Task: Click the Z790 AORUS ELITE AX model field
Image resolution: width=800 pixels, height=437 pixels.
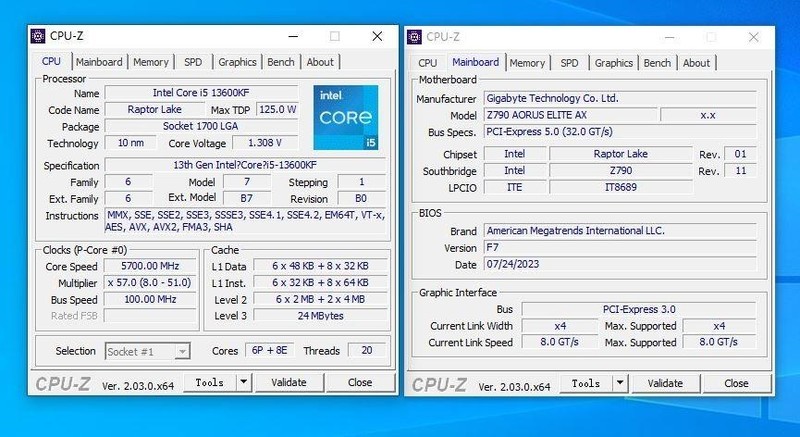Action: (570, 115)
